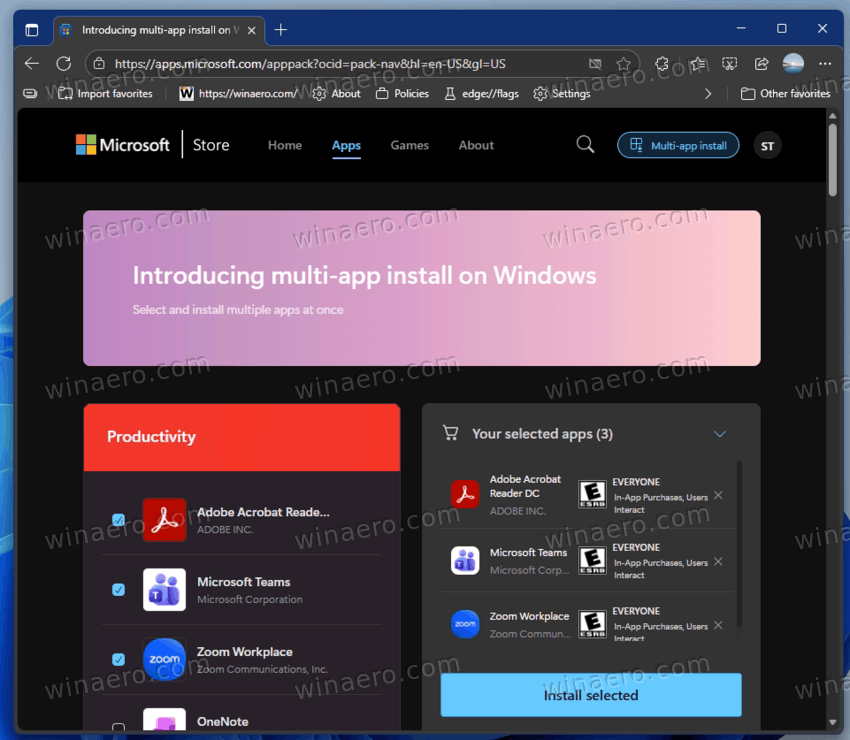850x740 pixels.
Task: Open the Other favorites dropdown
Action: [x=785, y=93]
